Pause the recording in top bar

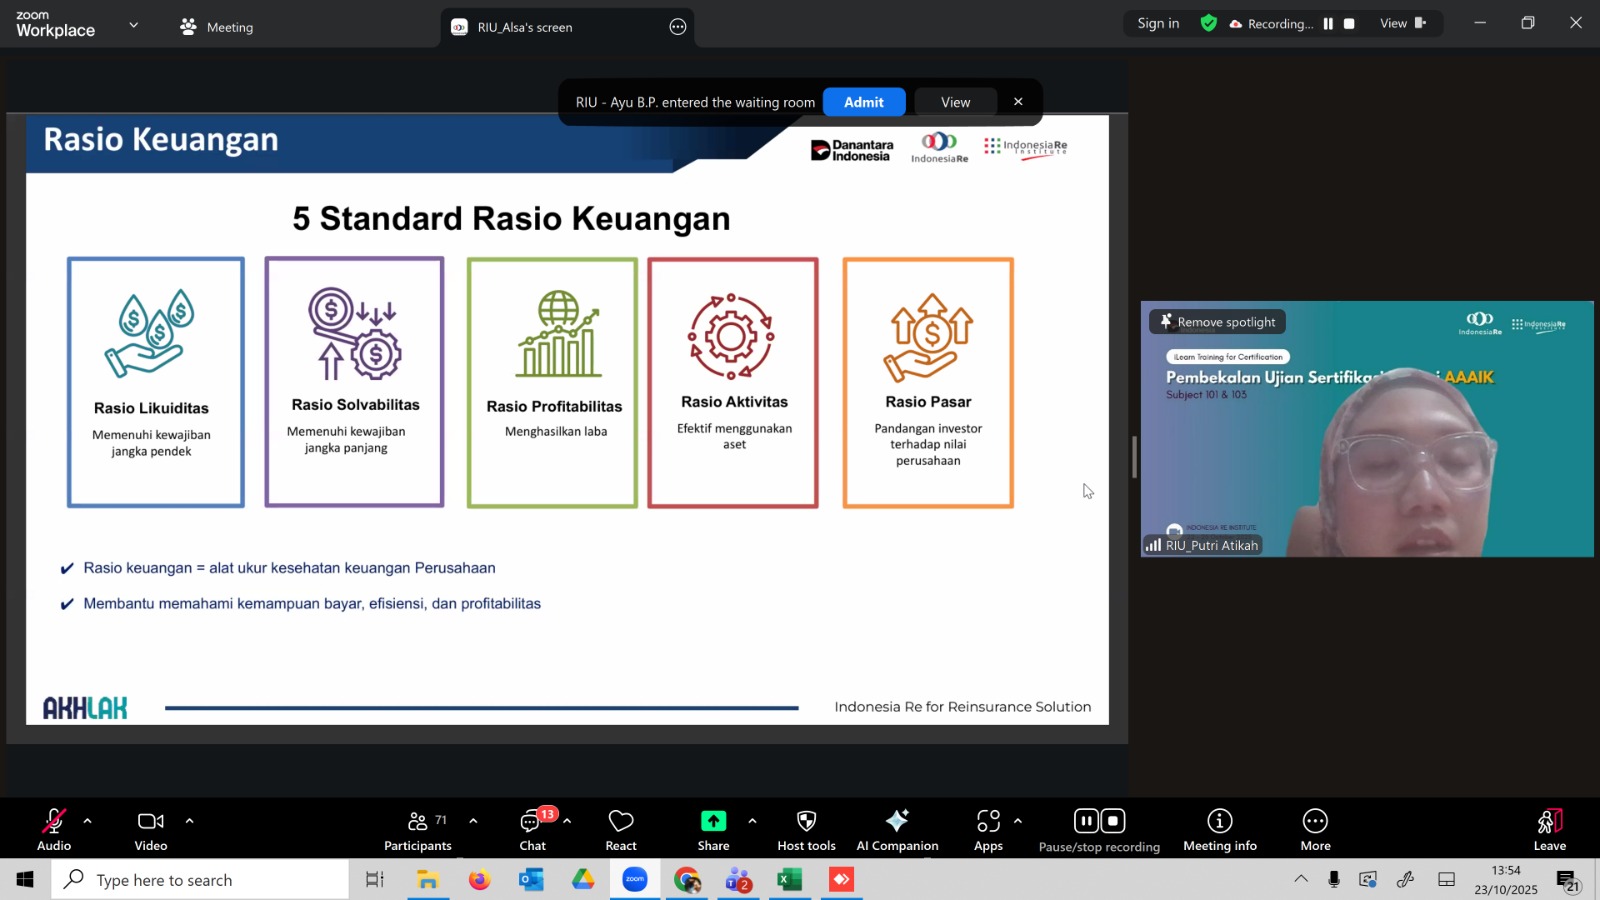click(1328, 24)
